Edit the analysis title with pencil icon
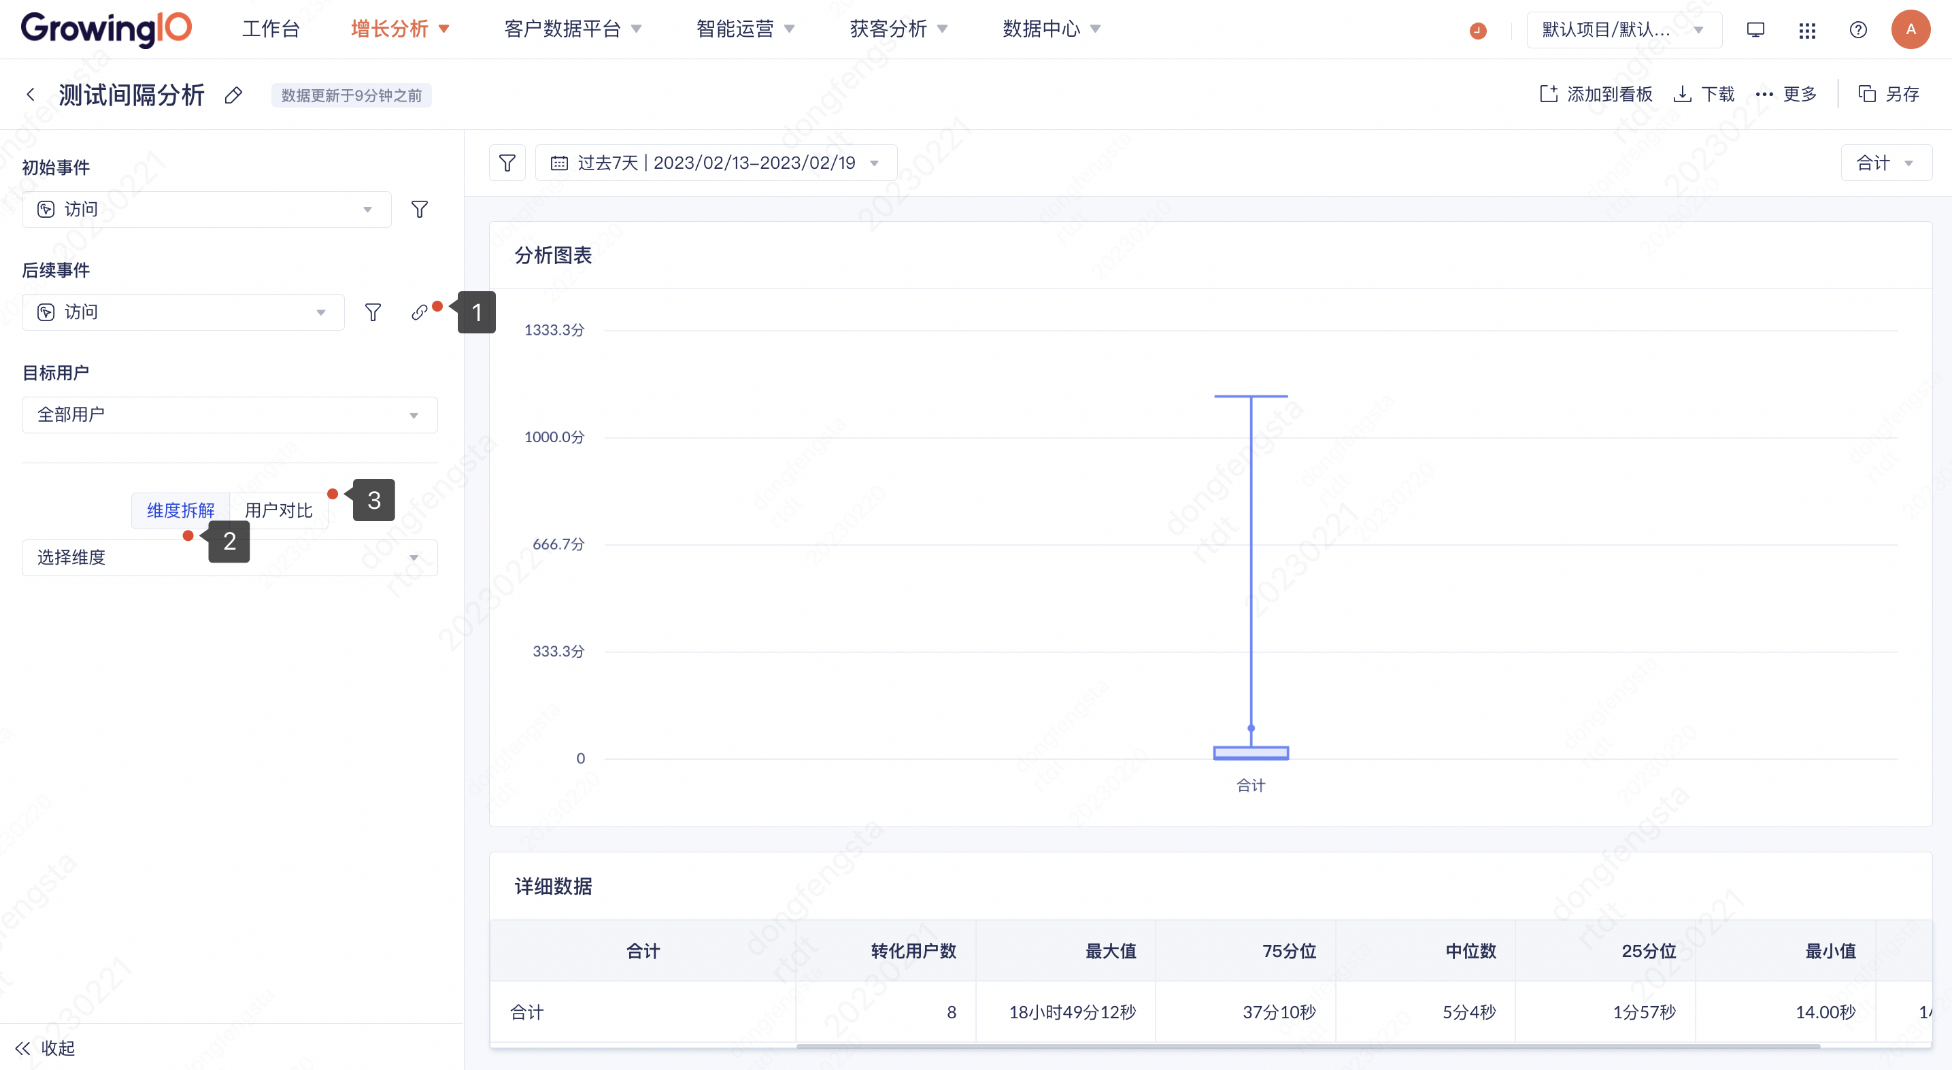 tap(233, 95)
